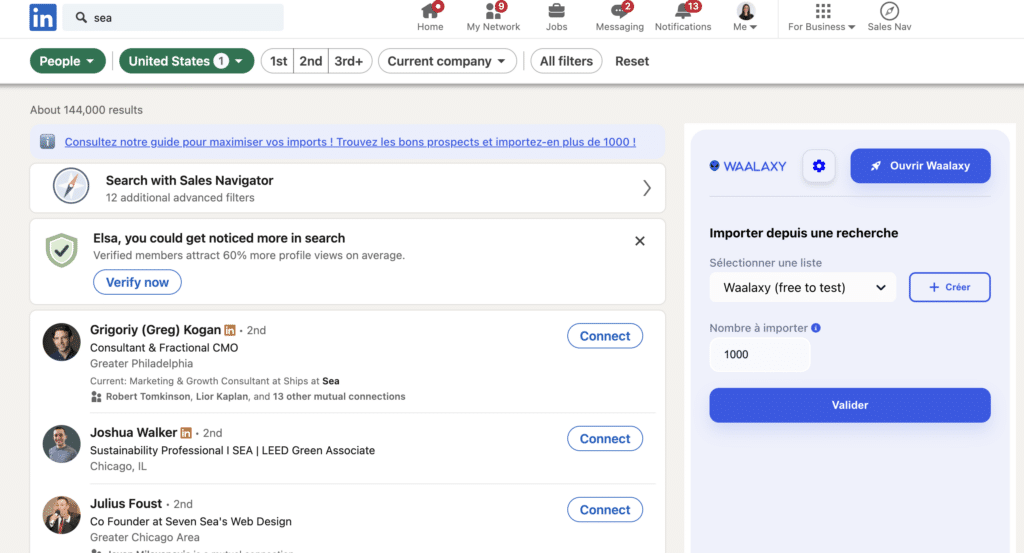Expand the People filter dropdown
Screen dimensions: 1024x553
tap(68, 61)
